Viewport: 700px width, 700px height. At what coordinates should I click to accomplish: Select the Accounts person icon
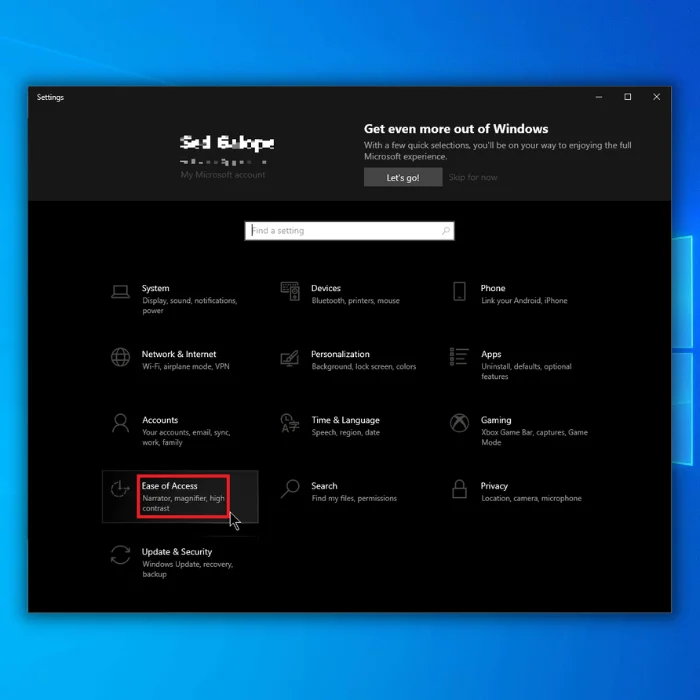120,423
